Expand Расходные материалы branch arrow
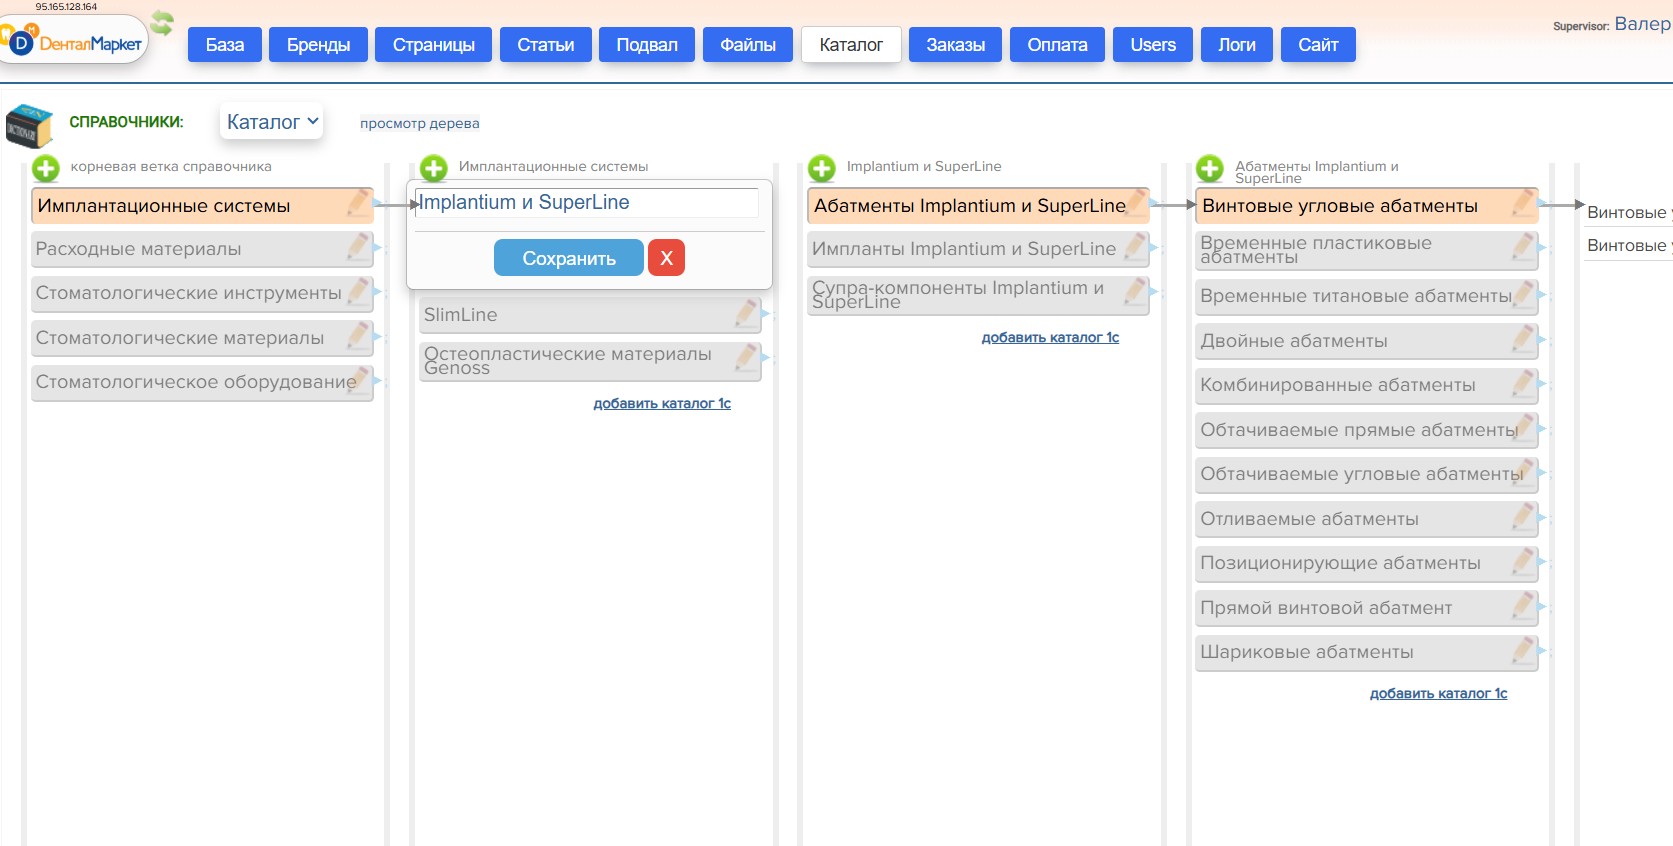 (377, 249)
